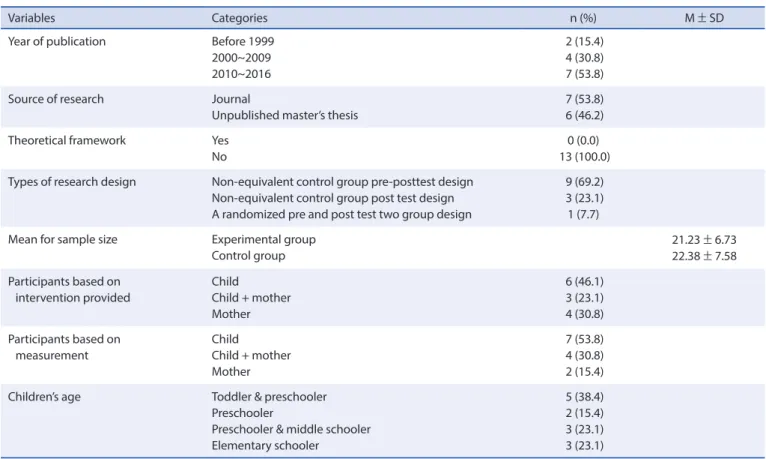This screenshot has height=459, width=766.
Task: Click 'Non-equivalent control group pre-posttest design'
Action: point(342,182)
